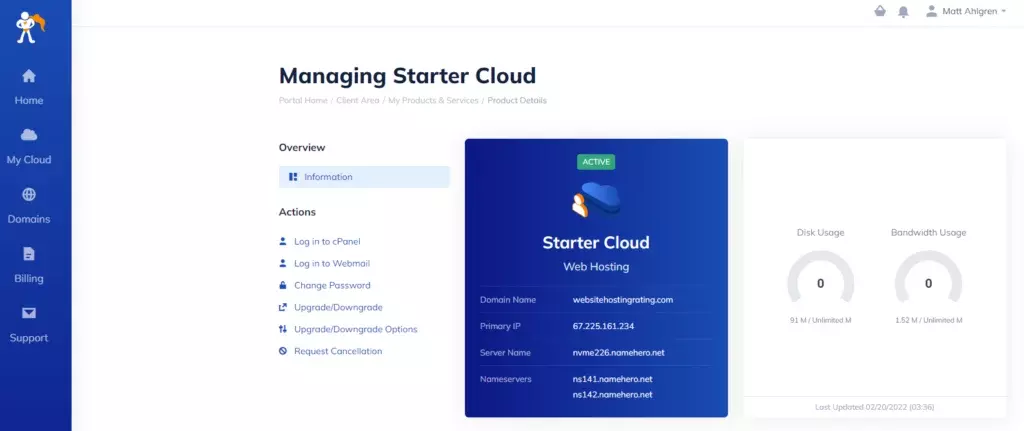
Task: Open Upgrade/Downgrade Options link
Action: [355, 329]
